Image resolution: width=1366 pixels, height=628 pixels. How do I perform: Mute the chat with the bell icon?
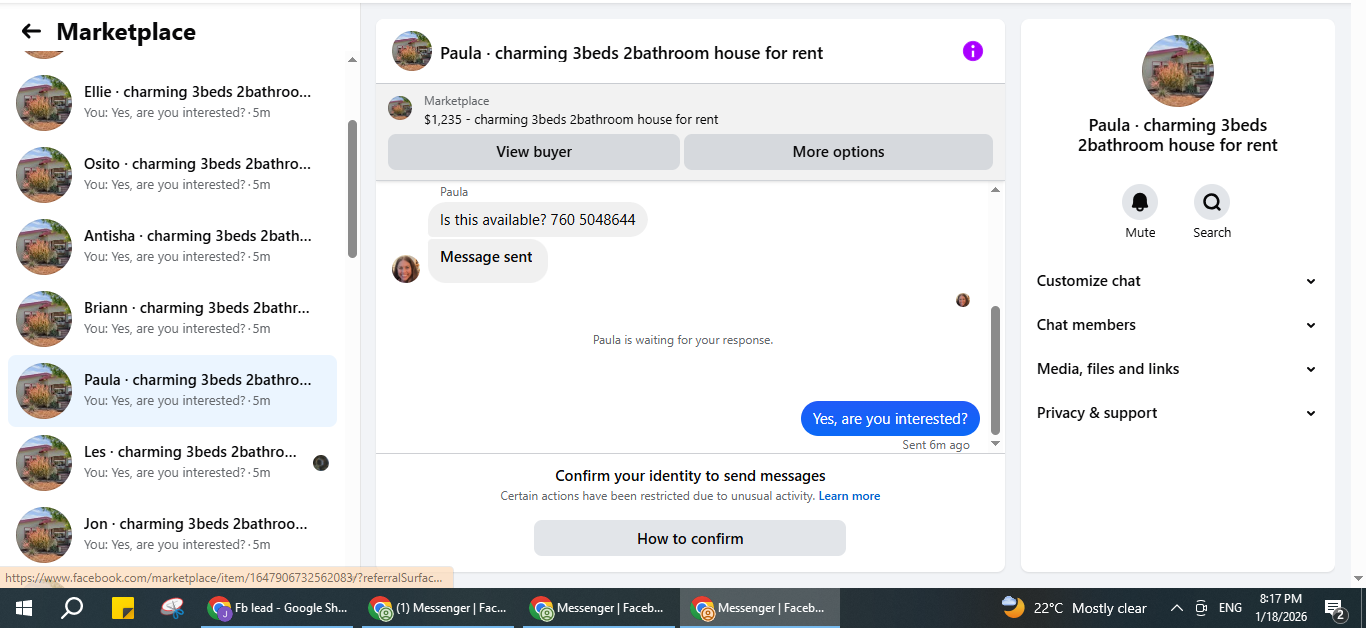(1140, 202)
